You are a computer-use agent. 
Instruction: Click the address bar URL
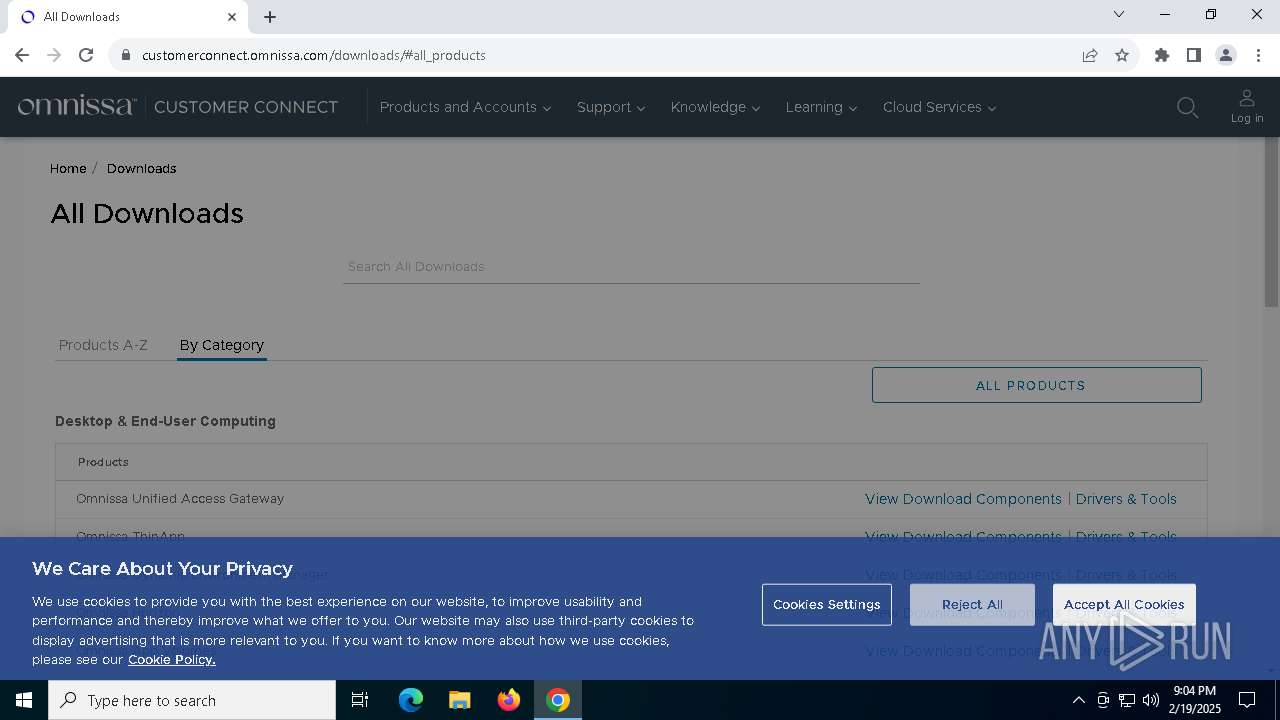click(314, 55)
